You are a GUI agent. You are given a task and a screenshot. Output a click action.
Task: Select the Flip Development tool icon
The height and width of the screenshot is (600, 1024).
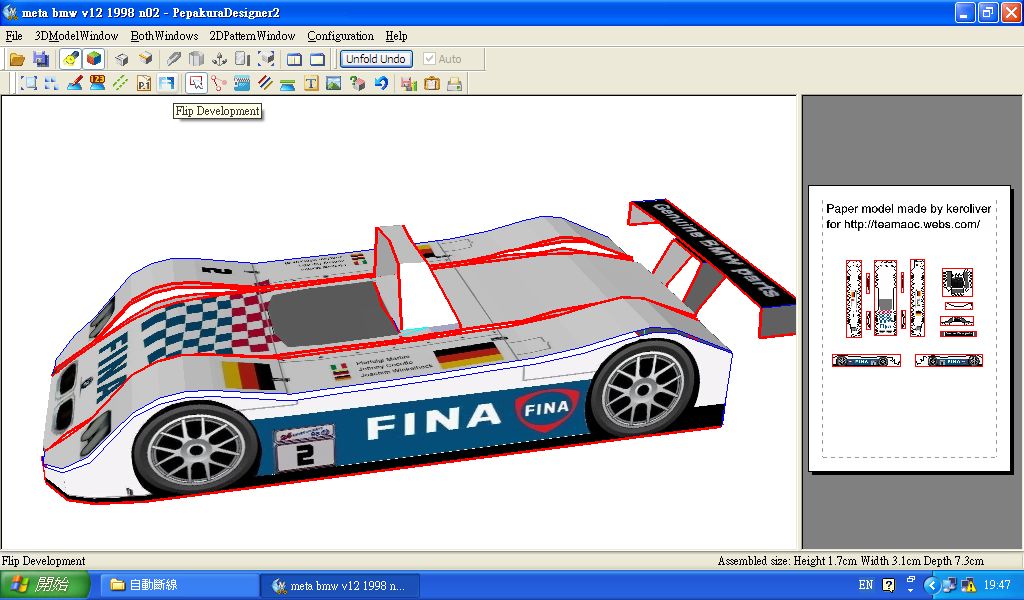point(167,84)
